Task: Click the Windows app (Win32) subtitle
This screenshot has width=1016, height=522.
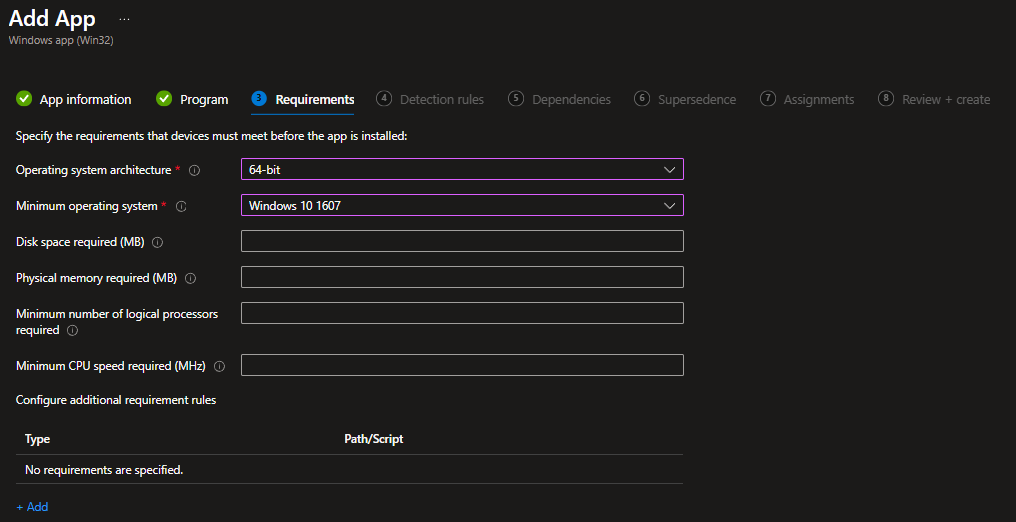Action: tap(62, 40)
